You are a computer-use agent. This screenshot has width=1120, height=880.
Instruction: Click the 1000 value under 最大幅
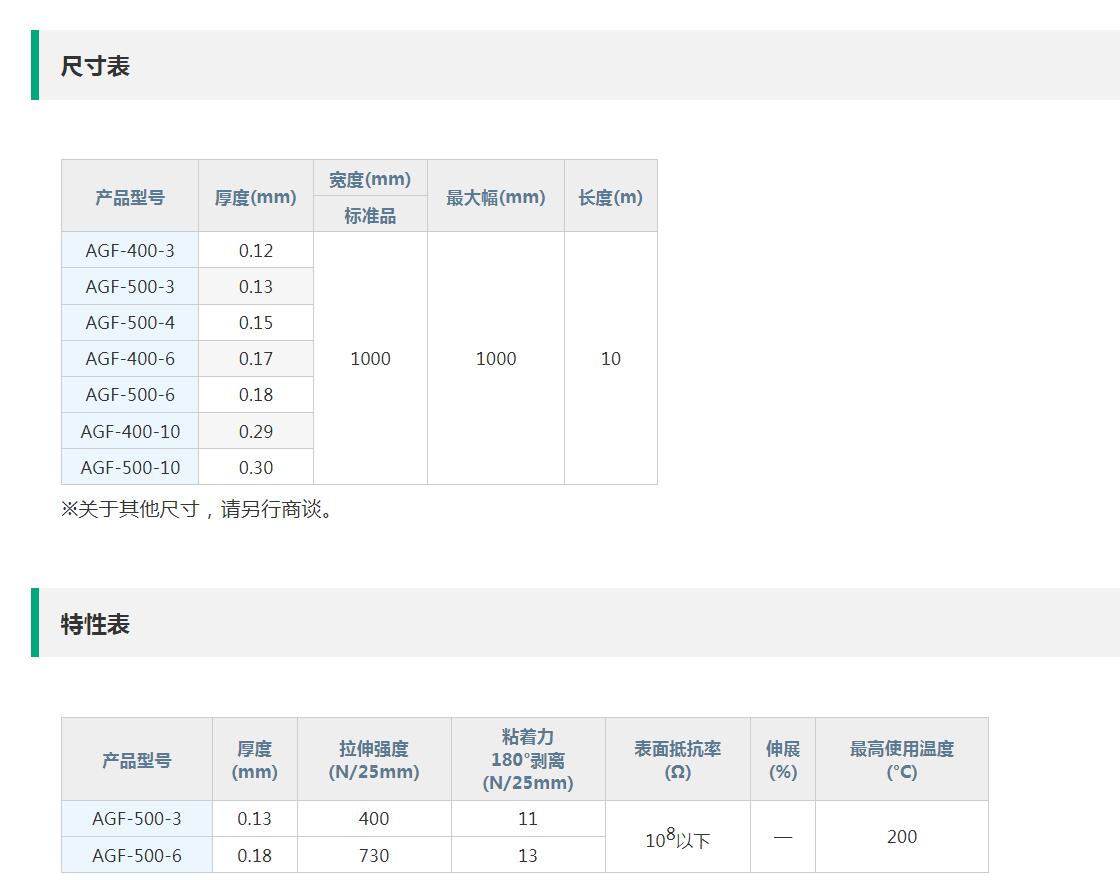pos(496,359)
